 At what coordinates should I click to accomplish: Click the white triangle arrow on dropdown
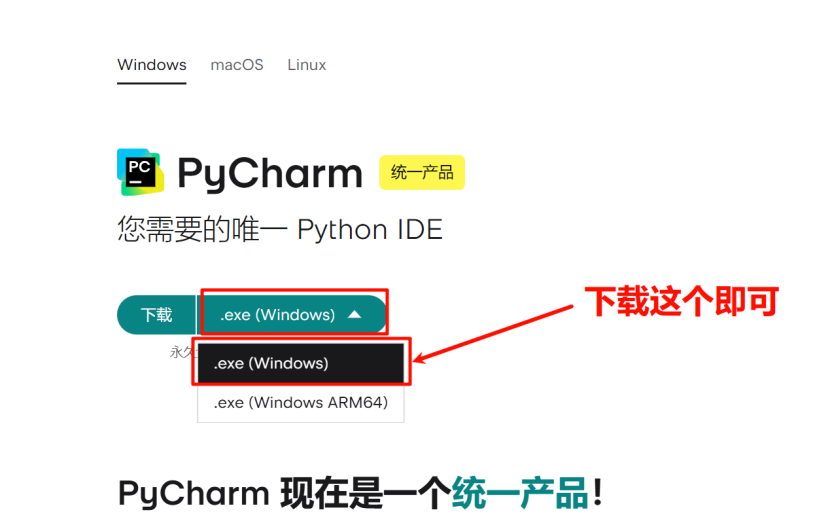click(x=355, y=315)
